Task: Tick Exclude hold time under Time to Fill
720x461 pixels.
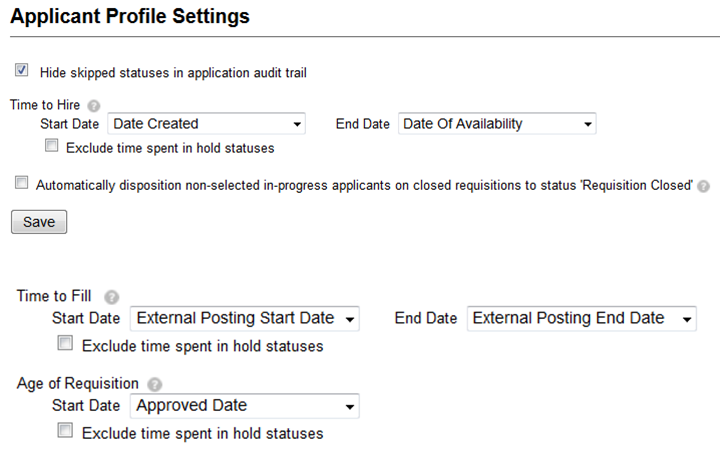Action: coord(65,343)
